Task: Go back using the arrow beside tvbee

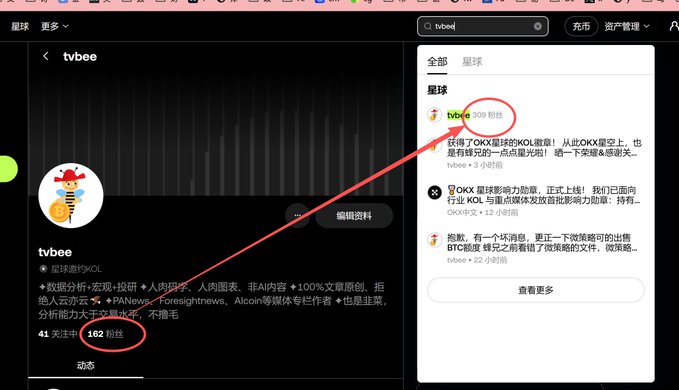Action: [x=45, y=56]
